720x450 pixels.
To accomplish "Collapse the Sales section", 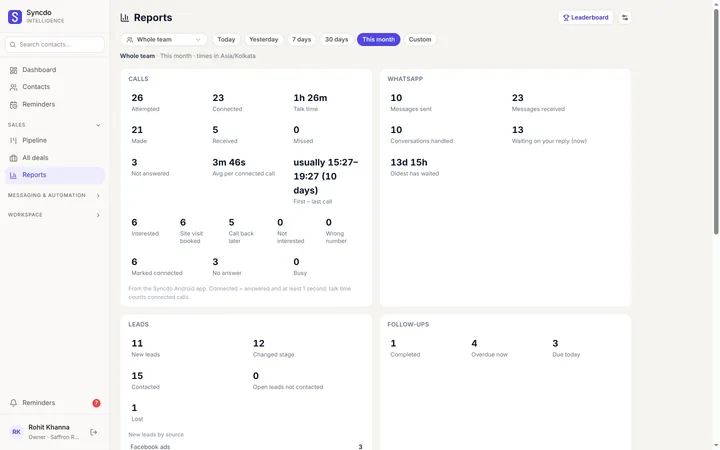I will coord(98,125).
